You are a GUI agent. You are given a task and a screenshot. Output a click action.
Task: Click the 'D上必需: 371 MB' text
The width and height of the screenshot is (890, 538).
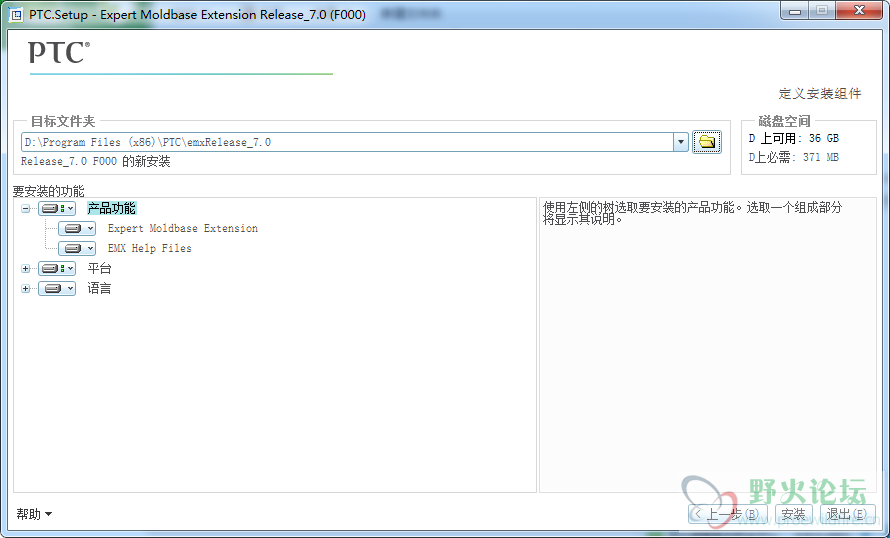[794, 158]
